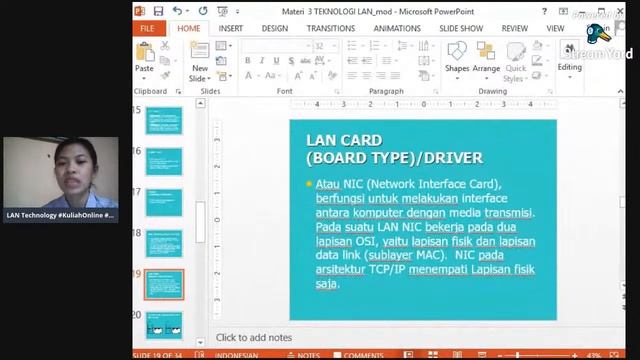
Task: Click 'Click to add notes' area
Action: [254, 338]
